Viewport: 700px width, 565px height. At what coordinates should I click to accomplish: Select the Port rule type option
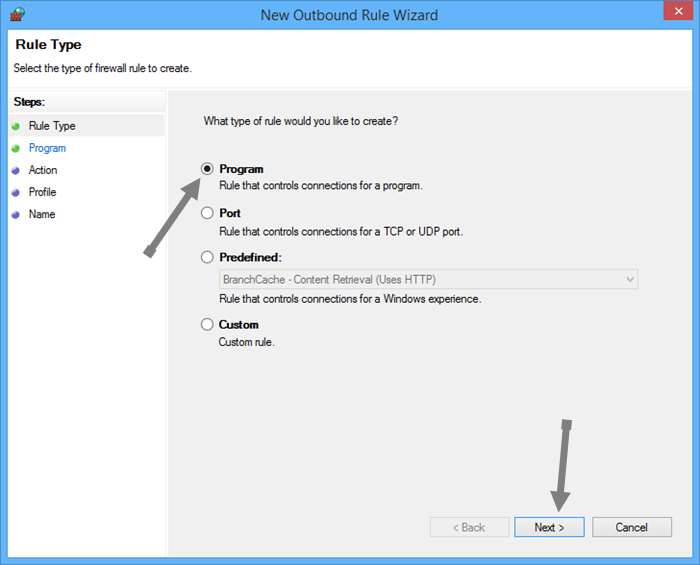[207, 213]
